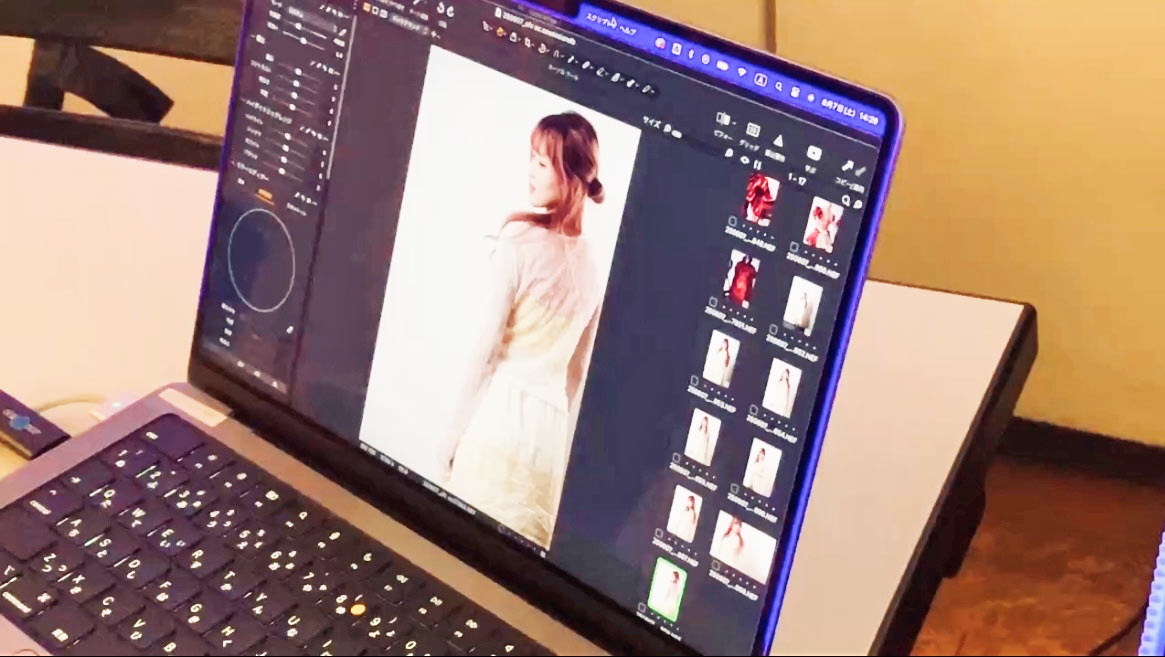Select the topmost red dress thumbnail
Image resolution: width=1165 pixels, height=657 pixels.
(x=761, y=200)
